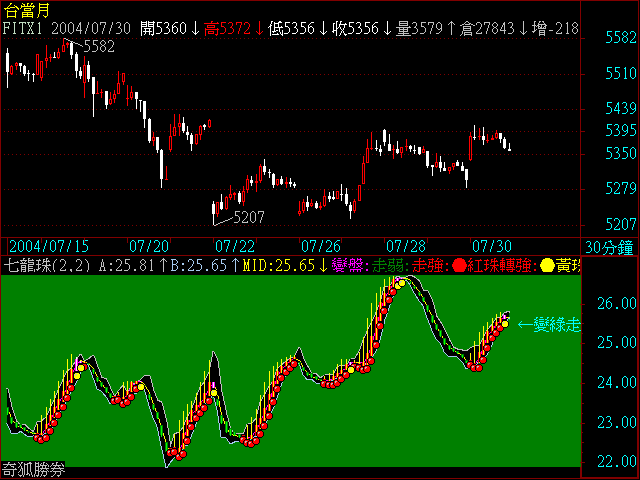Screen dimensions: 640x480
Task: Click the 台當月 chart title
Action: (x=27, y=10)
